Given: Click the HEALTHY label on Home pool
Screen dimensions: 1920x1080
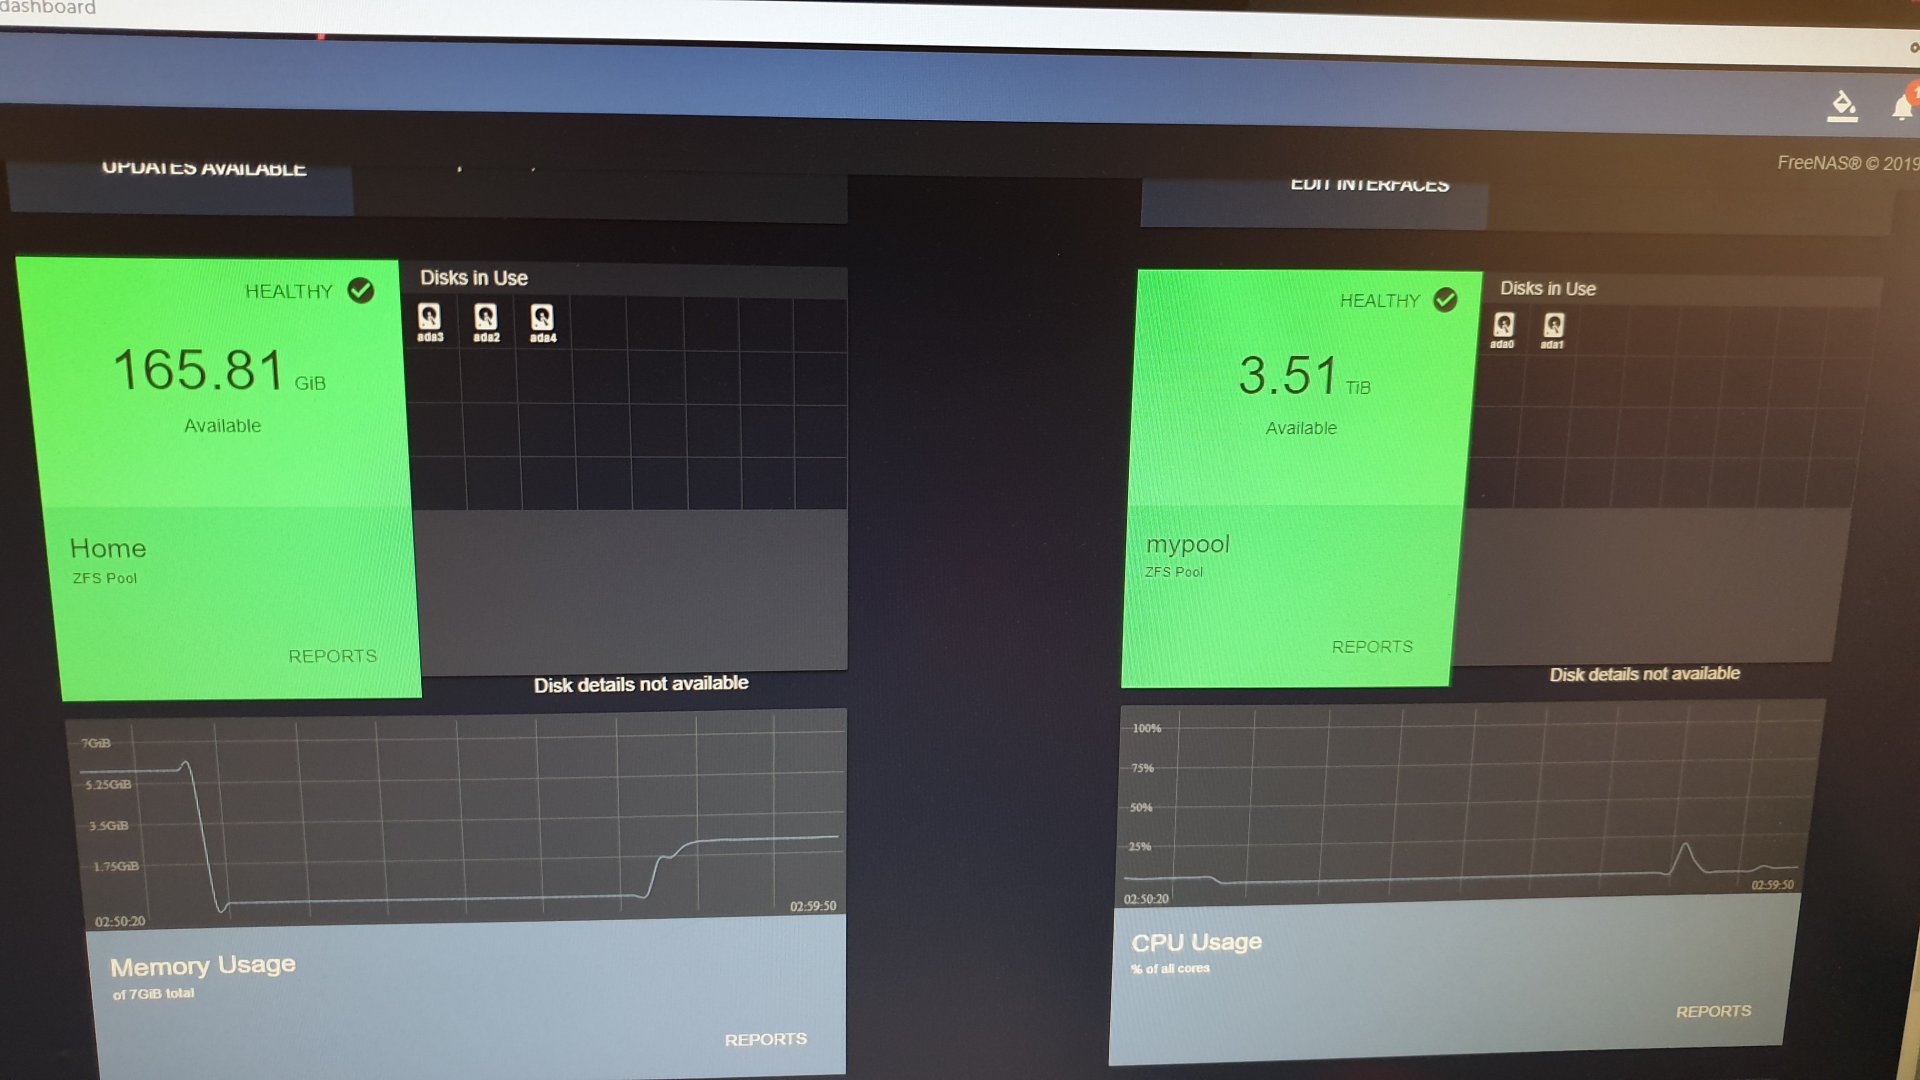Looking at the screenshot, I should 289,291.
